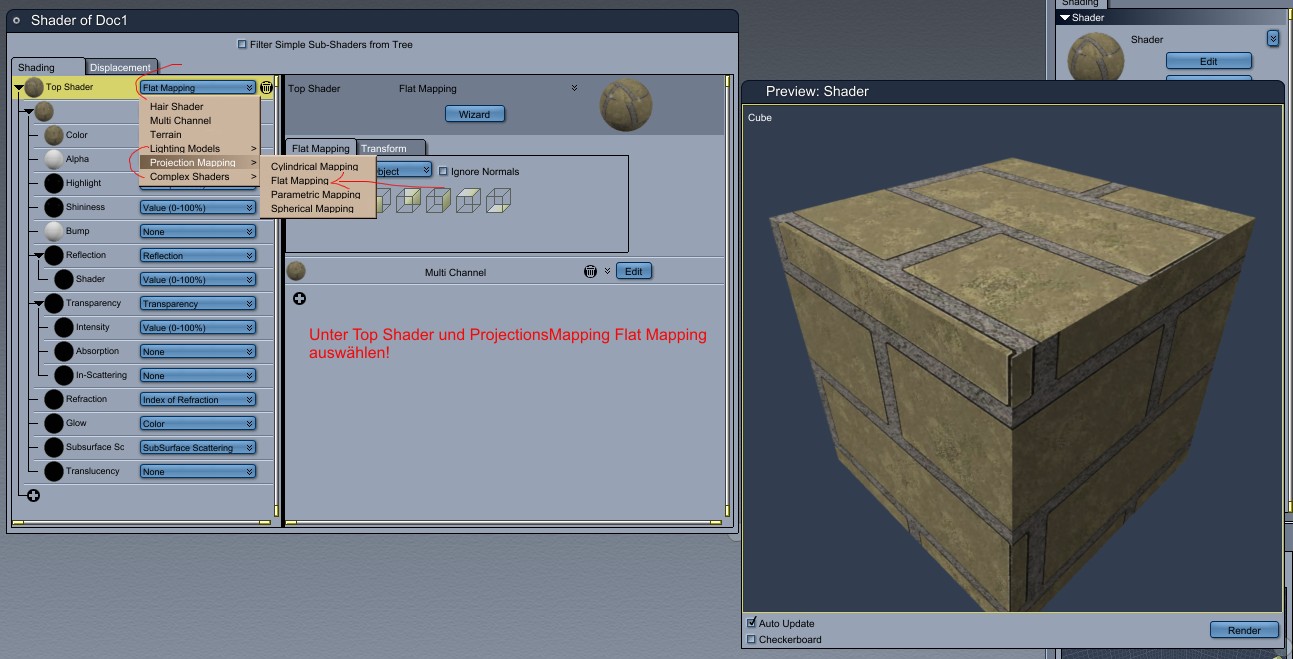
Task: Switch to the Displacement tab
Action: [x=120, y=67]
